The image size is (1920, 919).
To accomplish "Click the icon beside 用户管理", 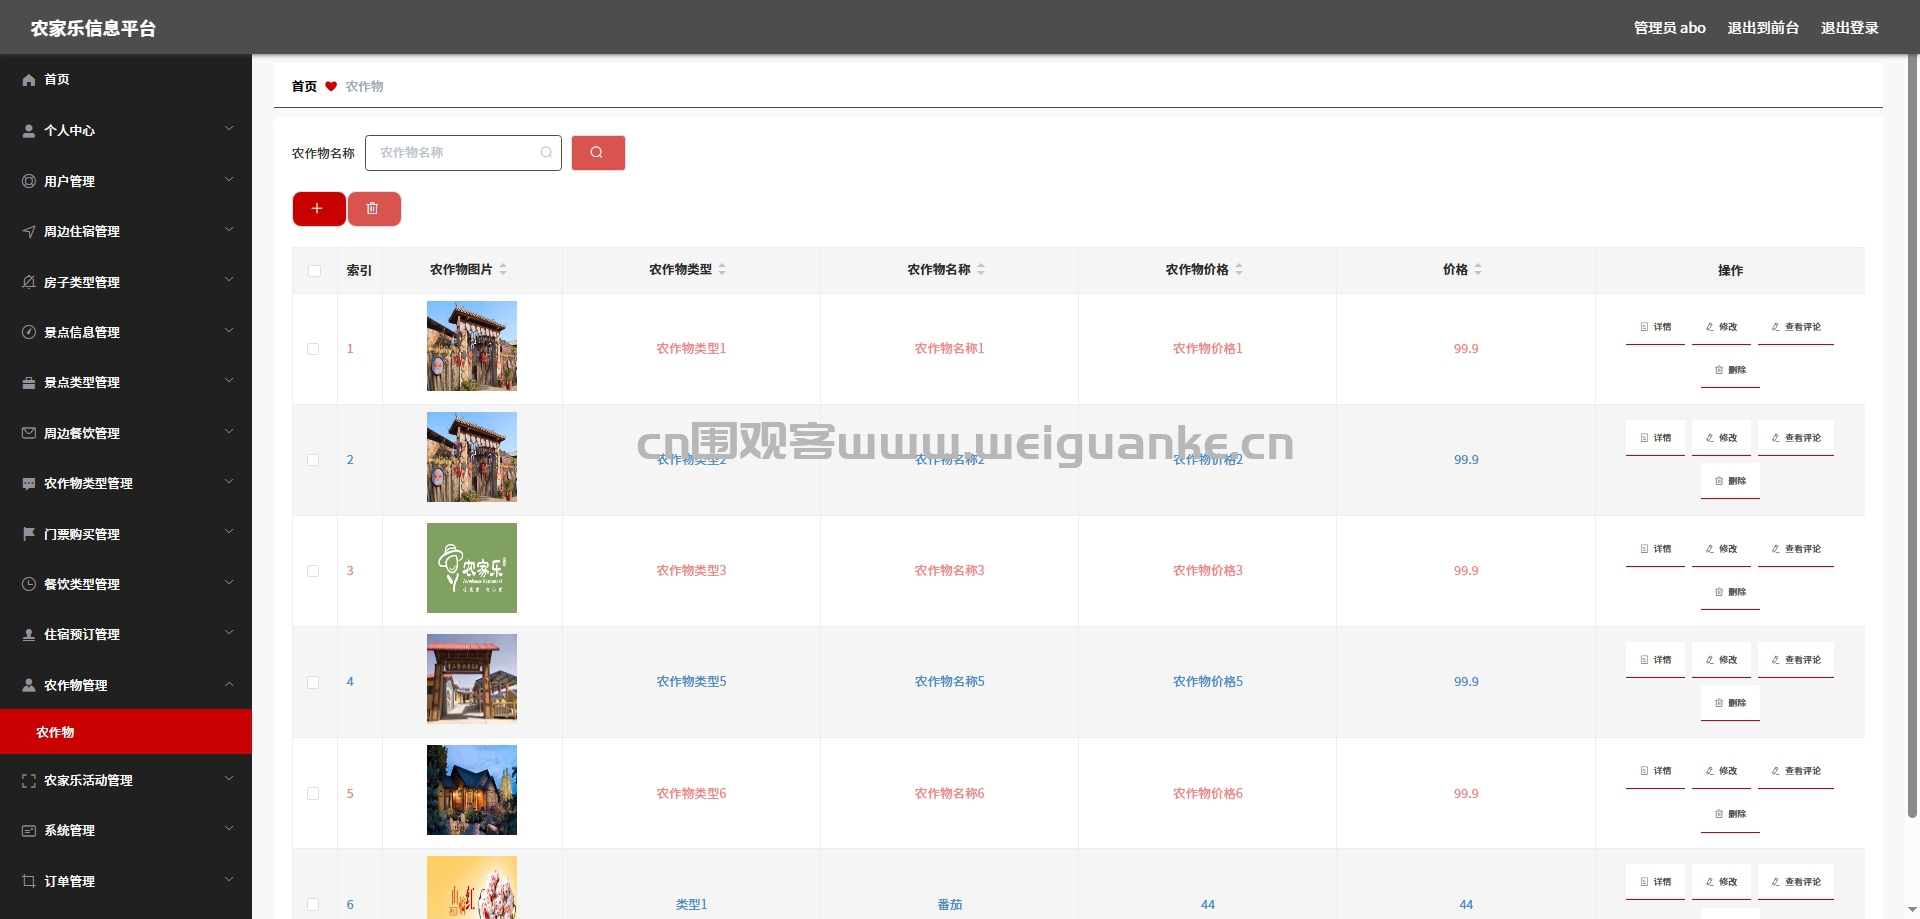I will tap(29, 181).
